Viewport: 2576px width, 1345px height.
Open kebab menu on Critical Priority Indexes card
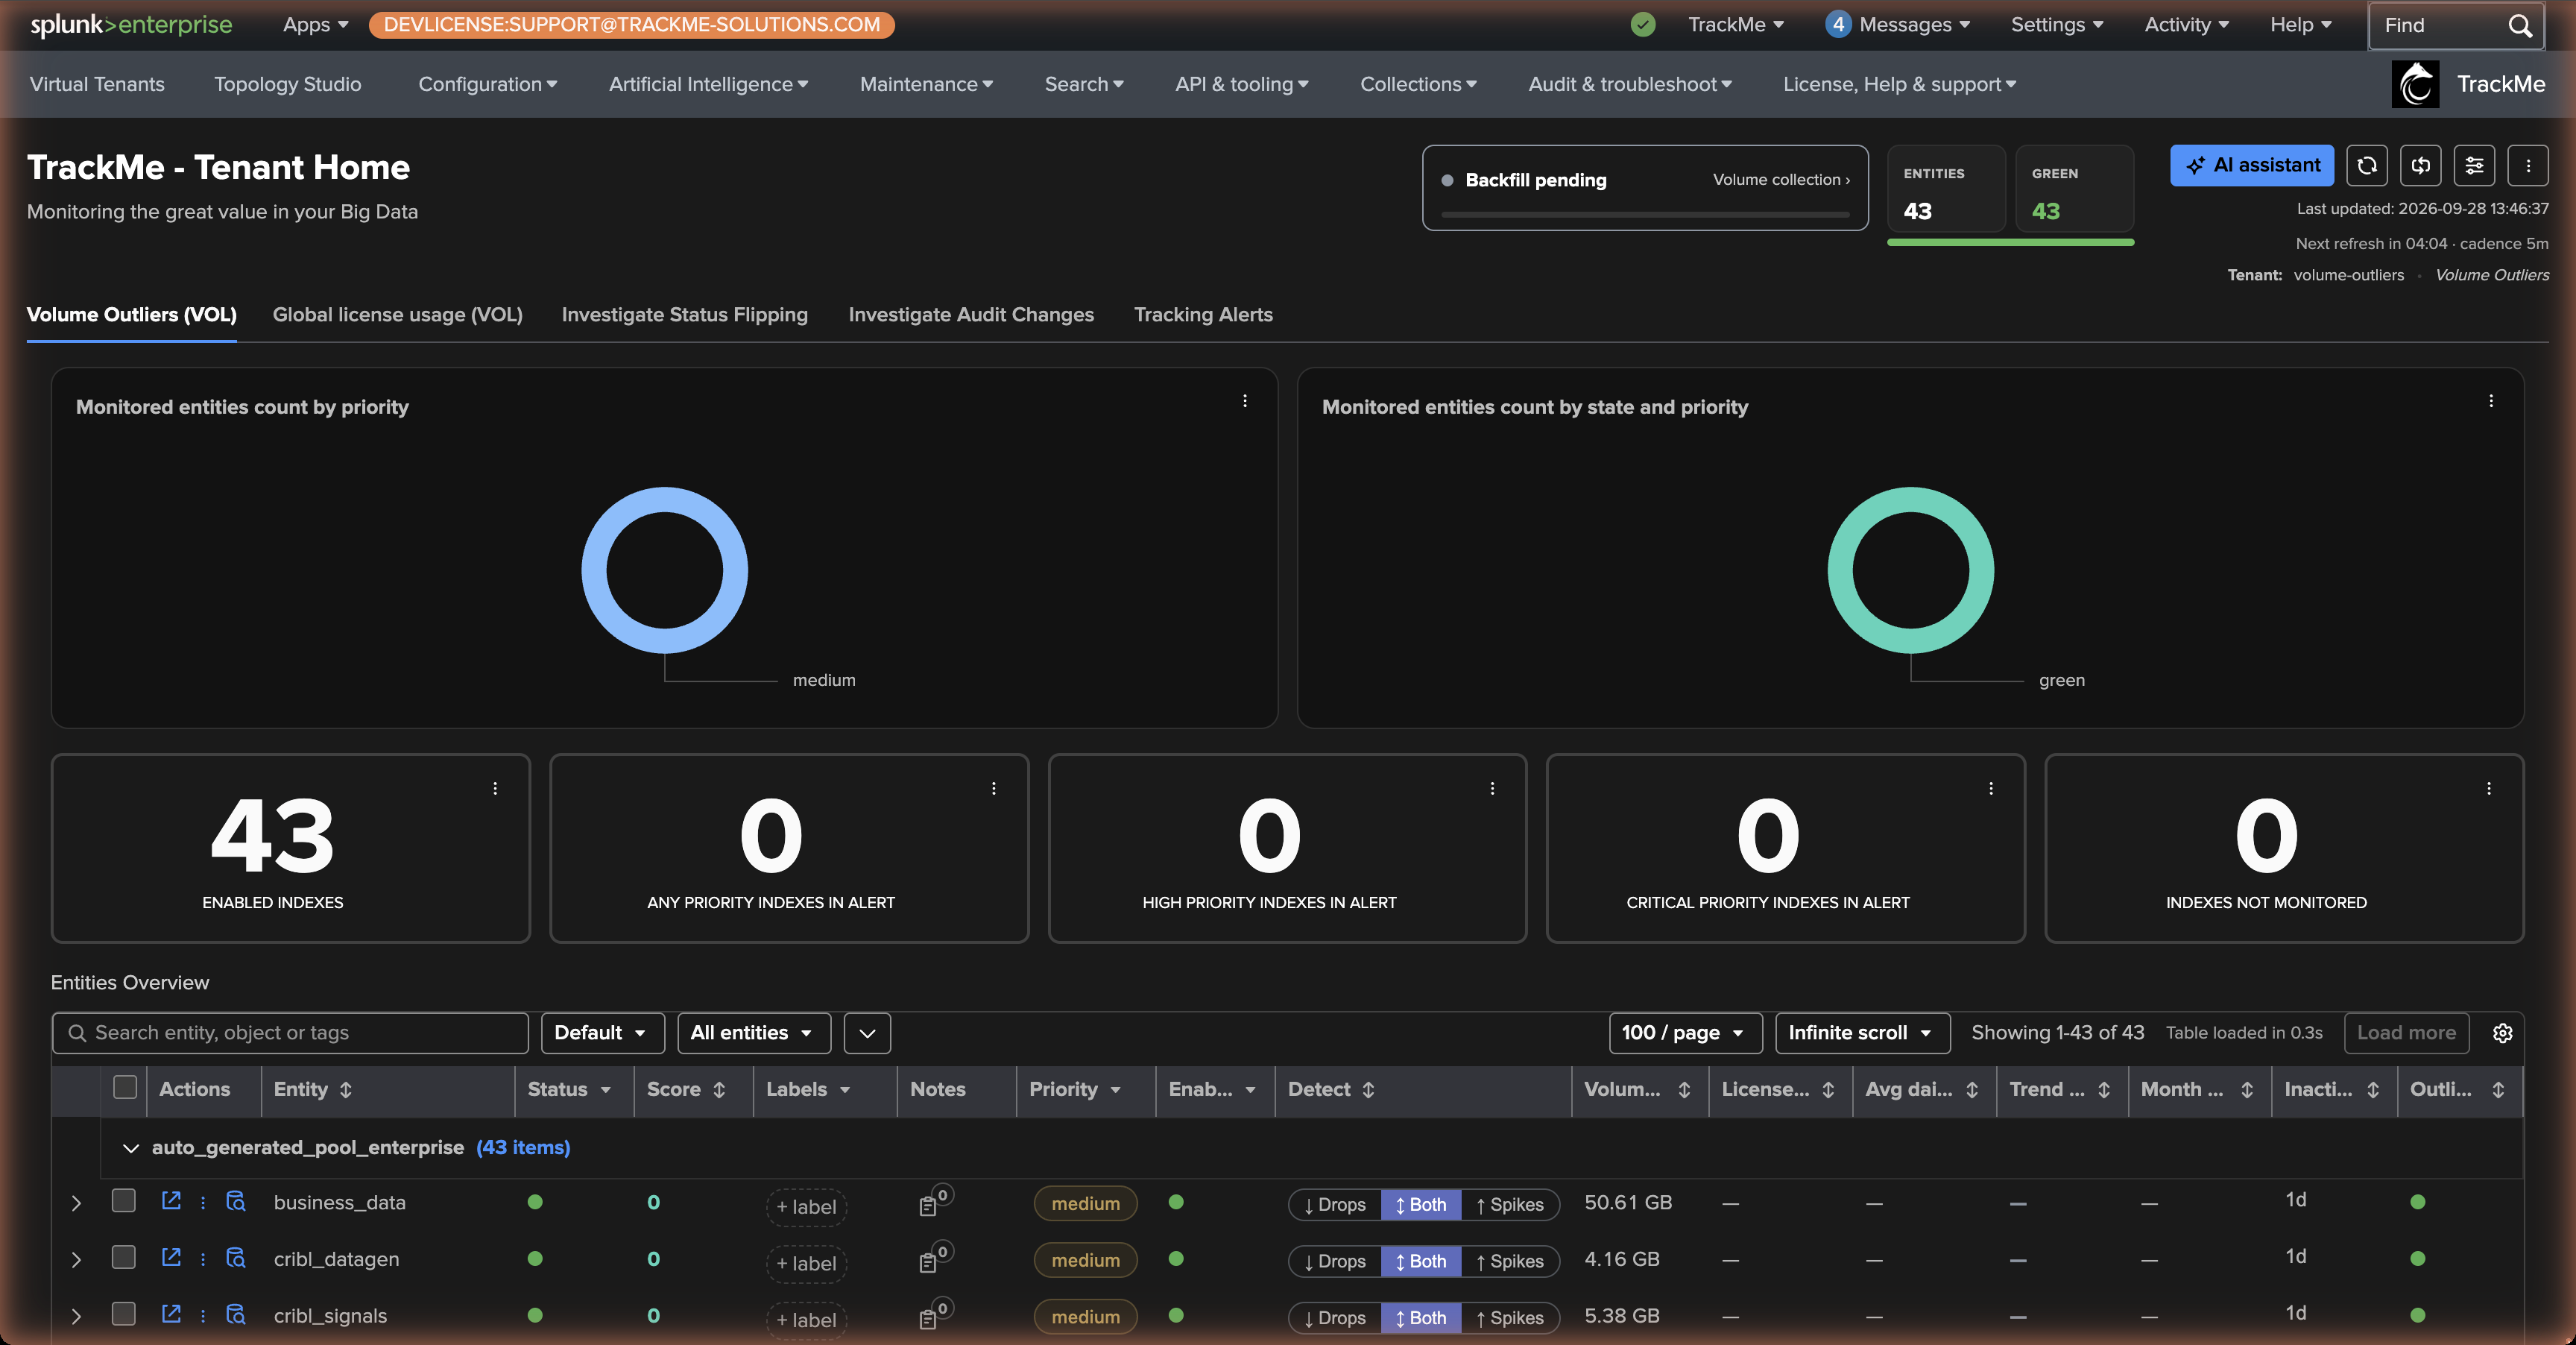point(1991,789)
